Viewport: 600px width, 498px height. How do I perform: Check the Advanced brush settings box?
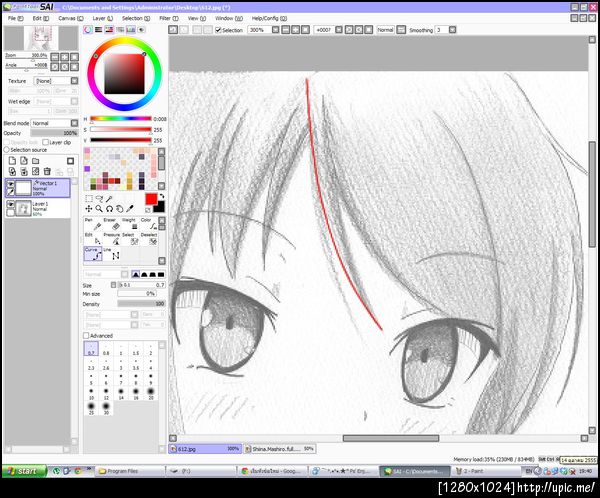click(86, 335)
